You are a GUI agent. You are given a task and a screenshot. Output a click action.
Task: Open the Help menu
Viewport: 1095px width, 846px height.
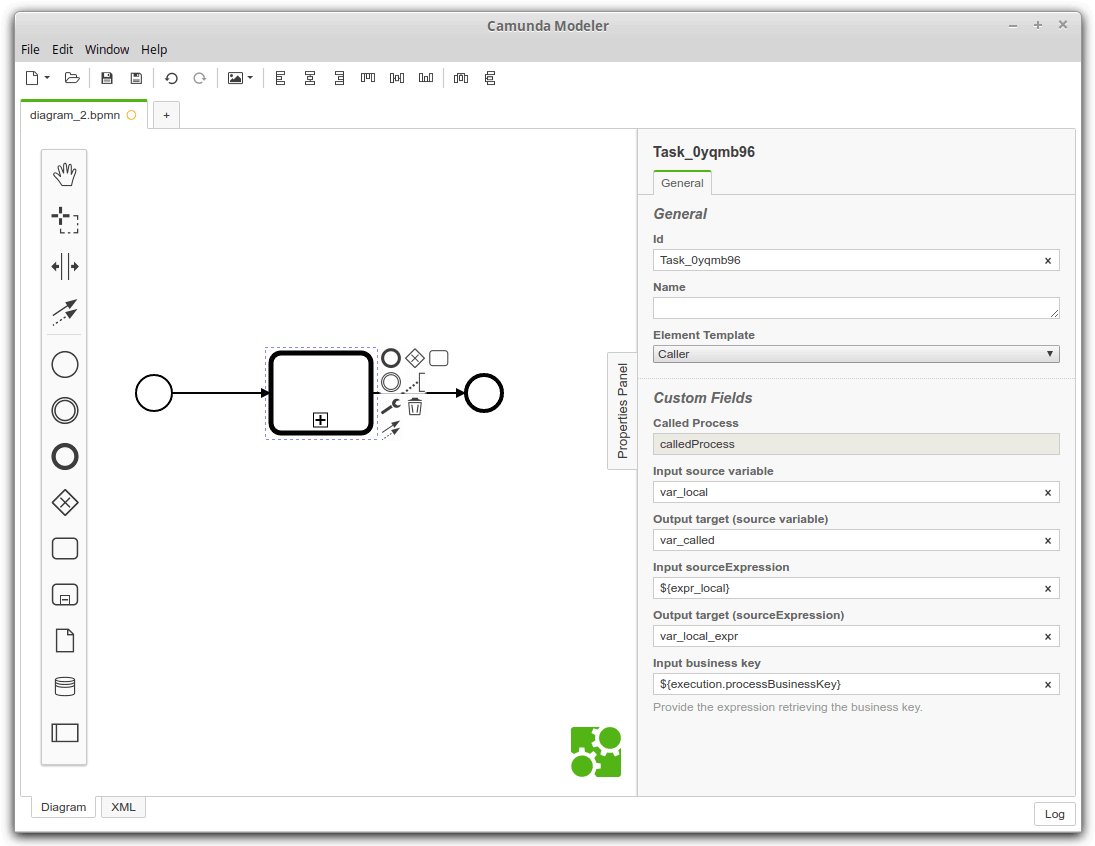click(154, 50)
